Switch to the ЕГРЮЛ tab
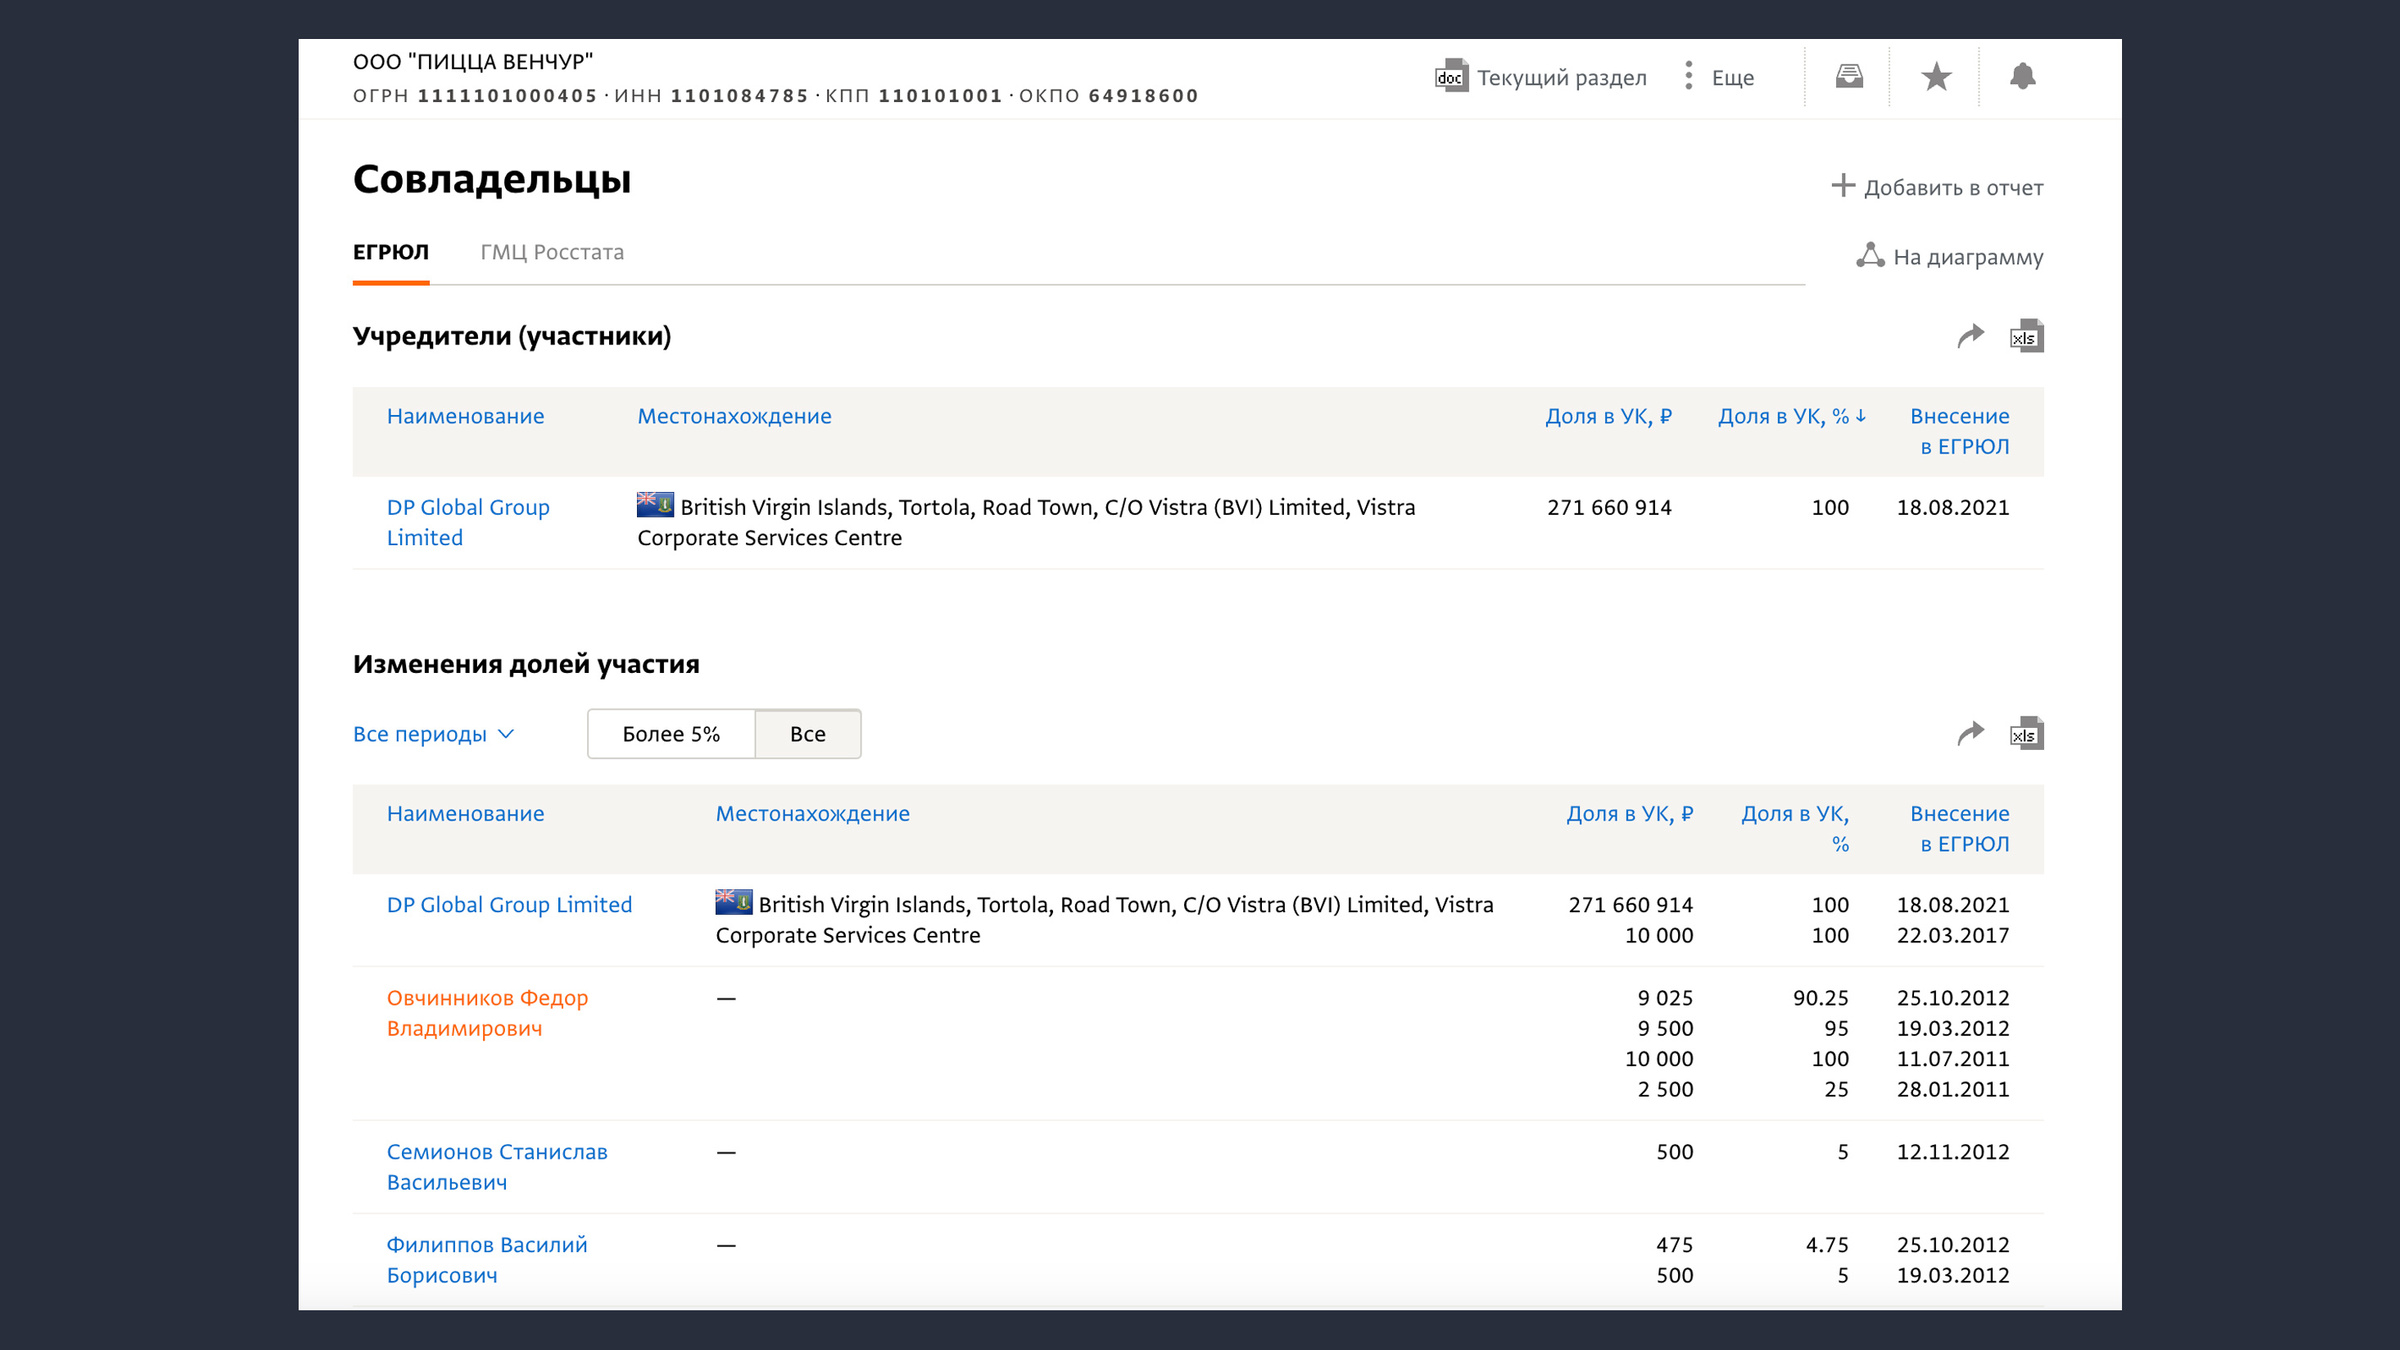2400x1350 pixels. [391, 252]
